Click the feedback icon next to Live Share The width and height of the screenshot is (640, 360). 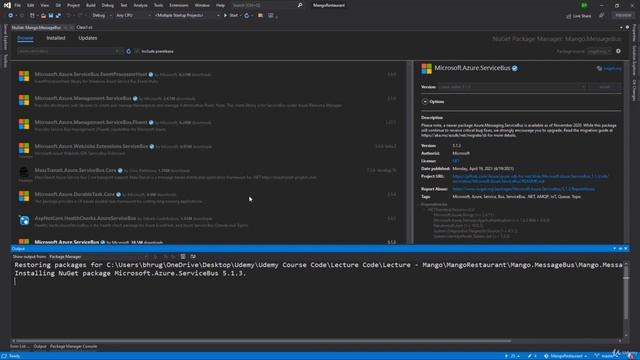pyautogui.click(x=601, y=16)
